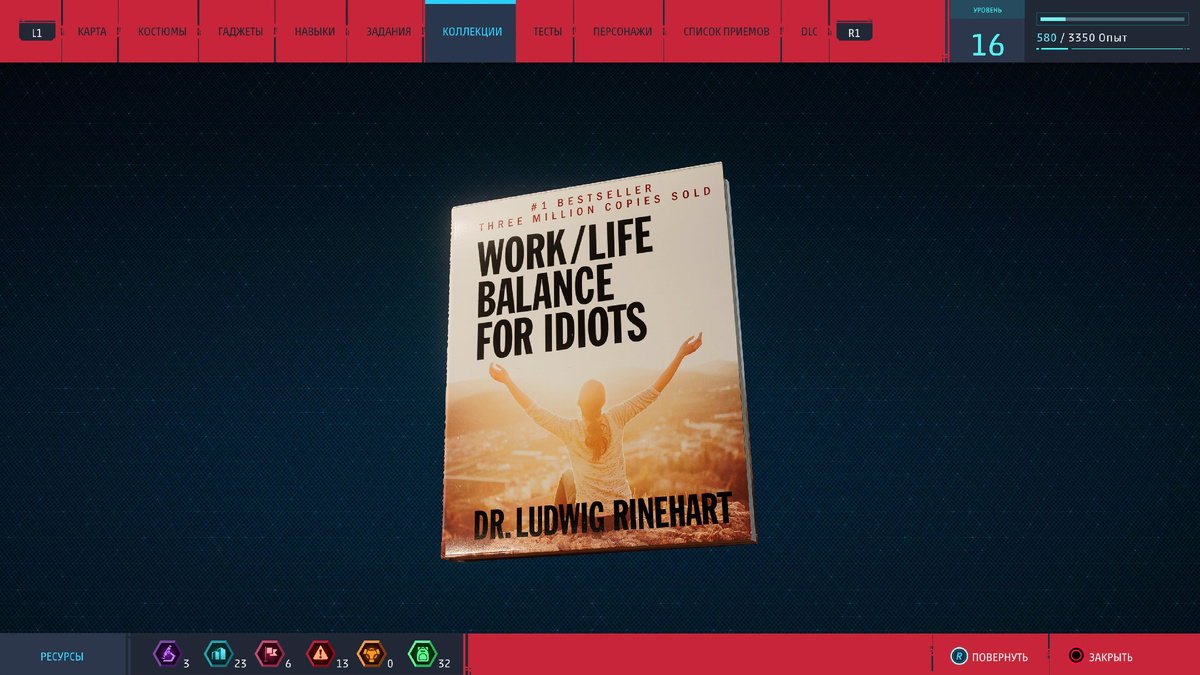The width and height of the screenshot is (1200, 675).
Task: Open the DLC tab
Action: pos(809,32)
